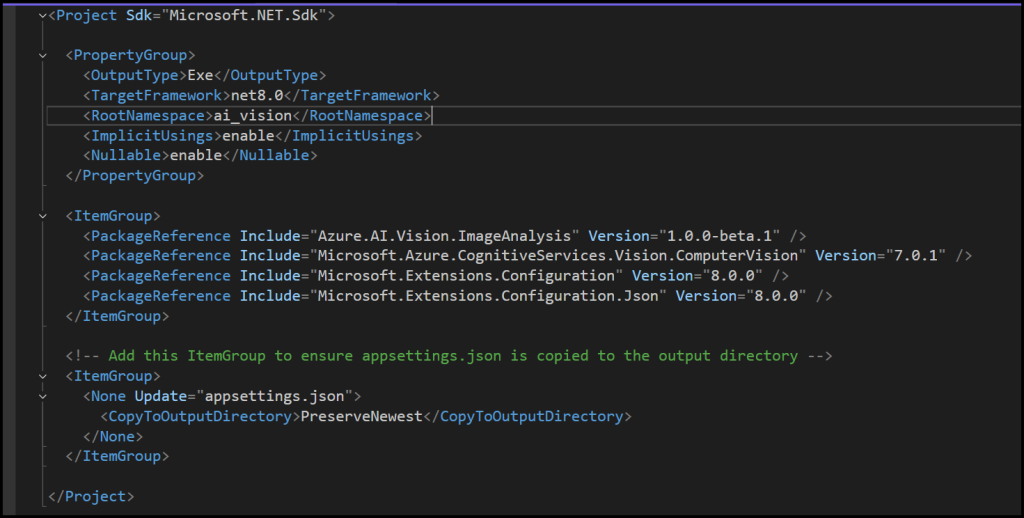
Task: Click Version attribute on the ComputerVision line
Action: point(845,255)
